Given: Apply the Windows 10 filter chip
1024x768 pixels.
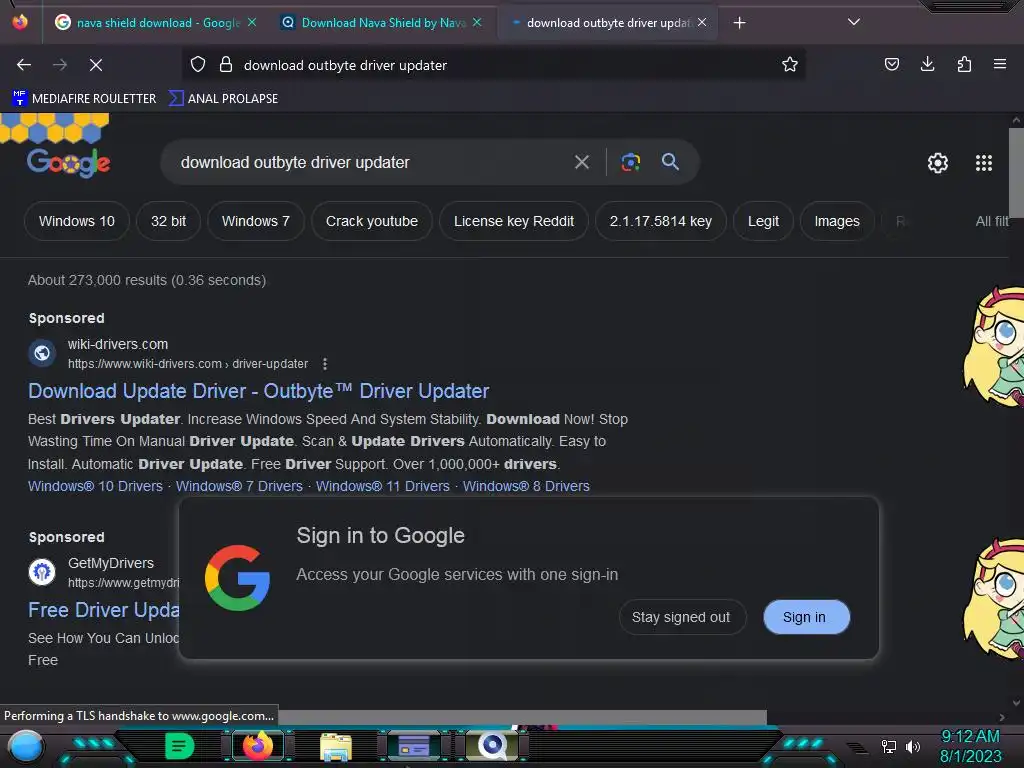Looking at the screenshot, I should click(x=76, y=221).
